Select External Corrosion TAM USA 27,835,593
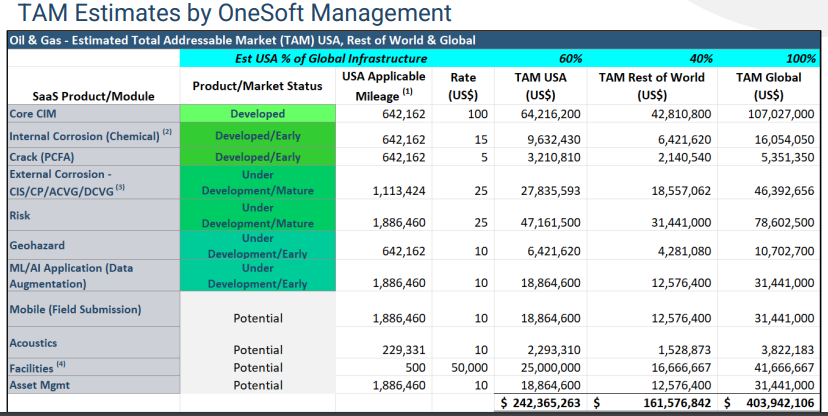 pyautogui.click(x=550, y=191)
